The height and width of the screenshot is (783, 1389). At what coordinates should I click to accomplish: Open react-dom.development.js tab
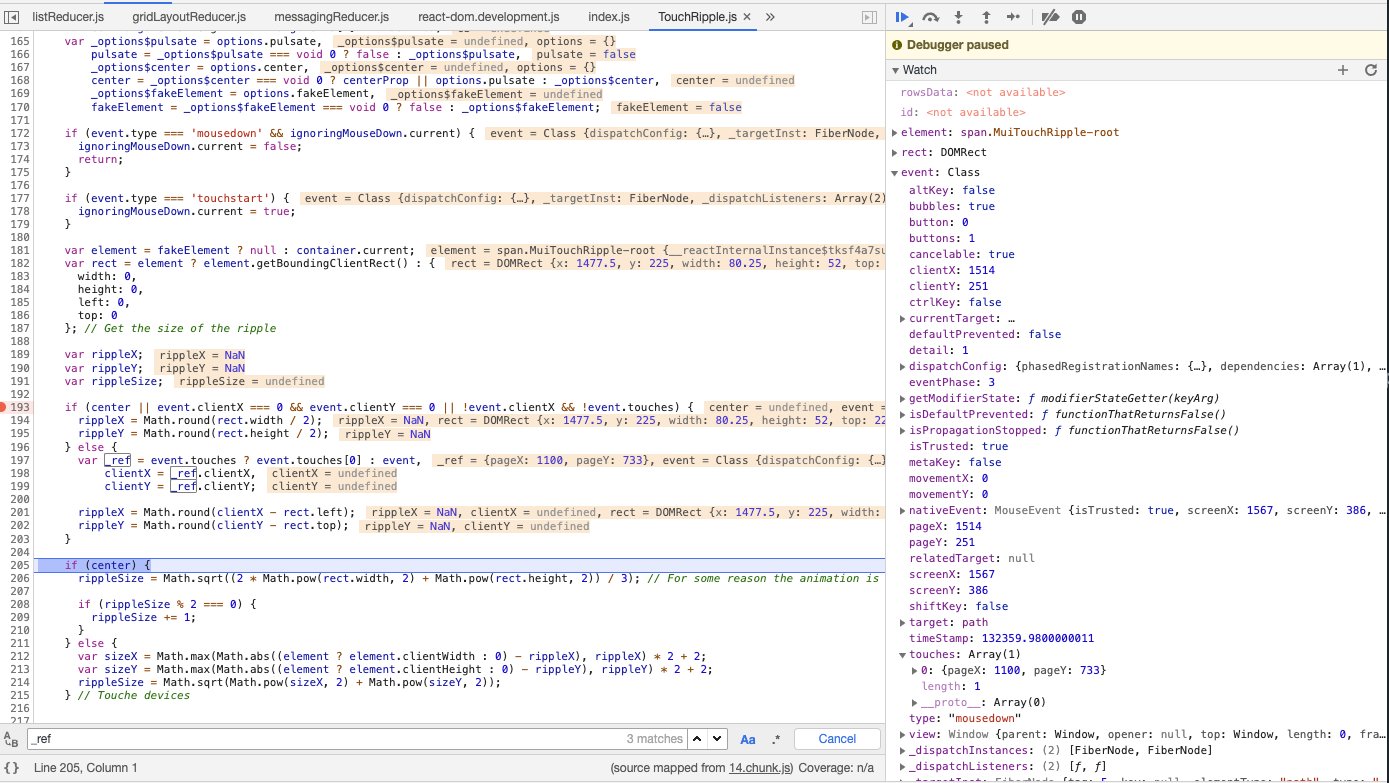(x=489, y=17)
